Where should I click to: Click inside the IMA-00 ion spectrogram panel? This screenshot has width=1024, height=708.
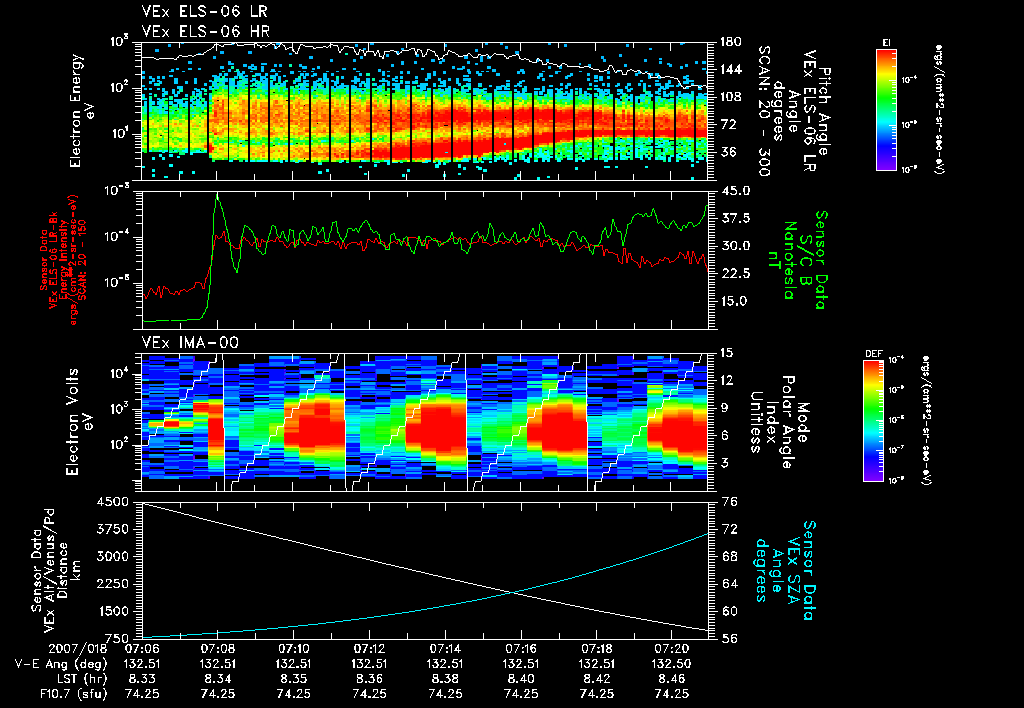coord(425,422)
